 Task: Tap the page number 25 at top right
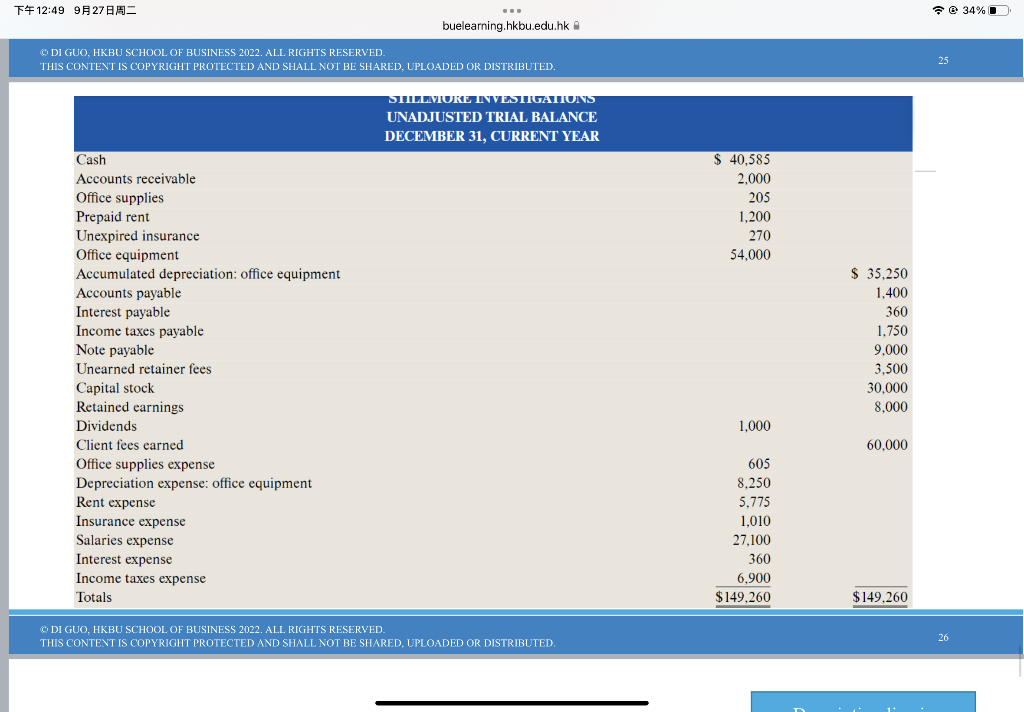pyautogui.click(x=942, y=60)
